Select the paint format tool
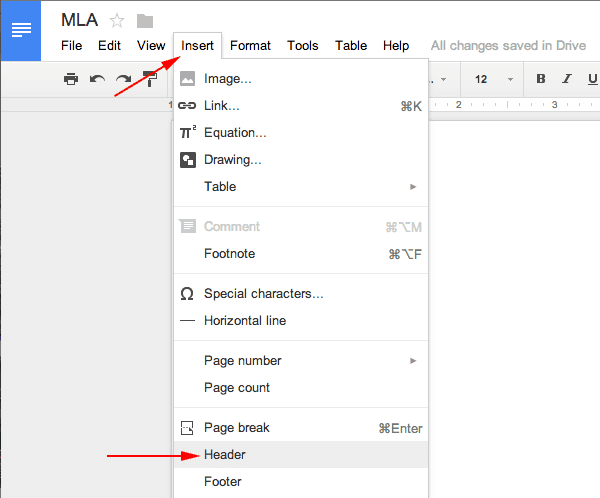This screenshot has height=498, width=600. (x=150, y=79)
